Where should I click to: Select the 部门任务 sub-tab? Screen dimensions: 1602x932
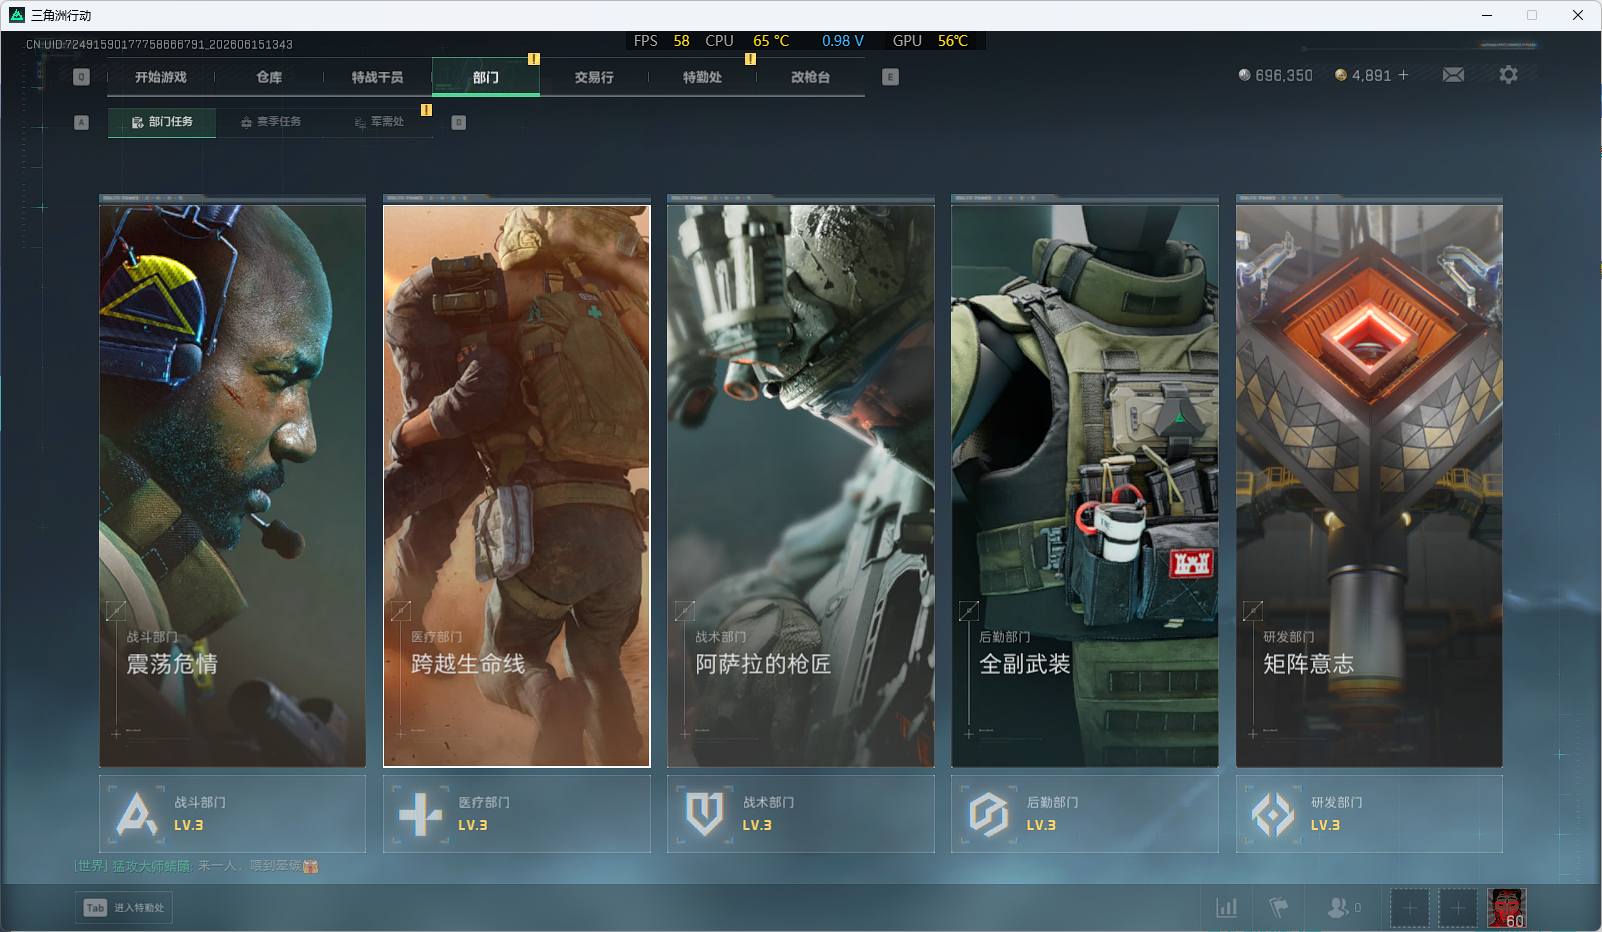click(x=162, y=122)
